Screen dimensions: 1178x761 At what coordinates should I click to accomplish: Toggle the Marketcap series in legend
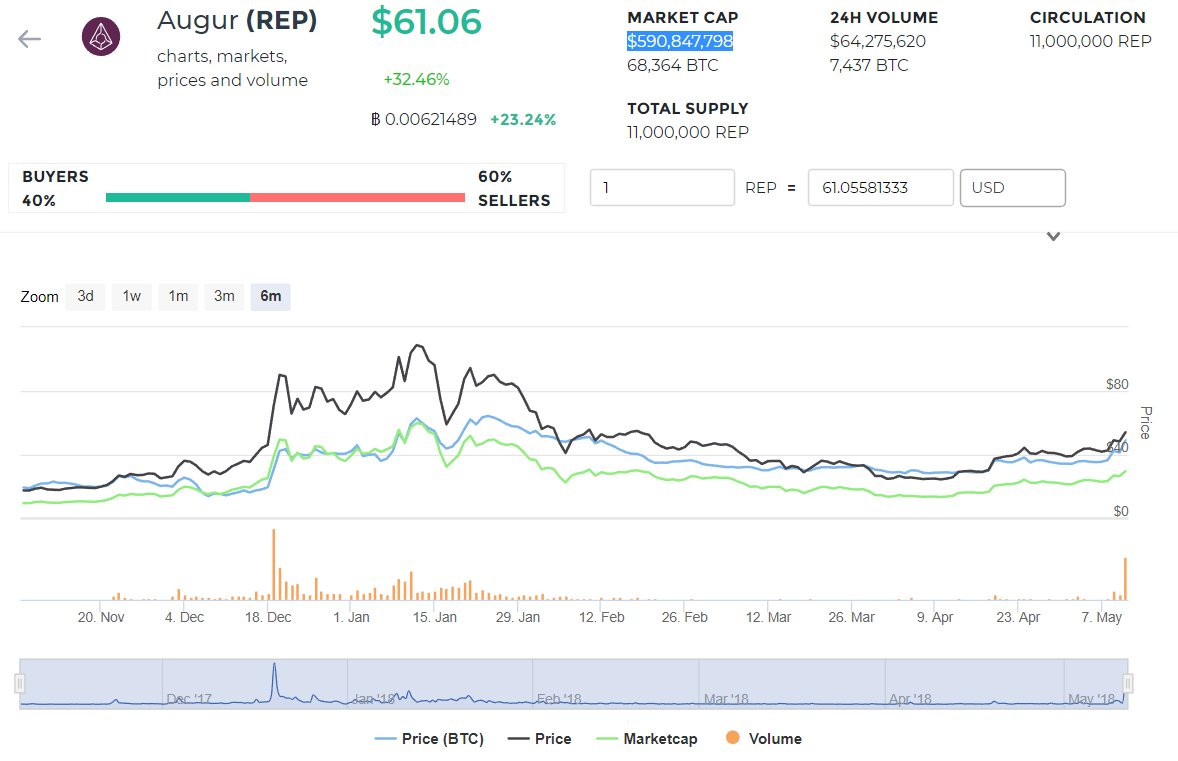pos(646,738)
